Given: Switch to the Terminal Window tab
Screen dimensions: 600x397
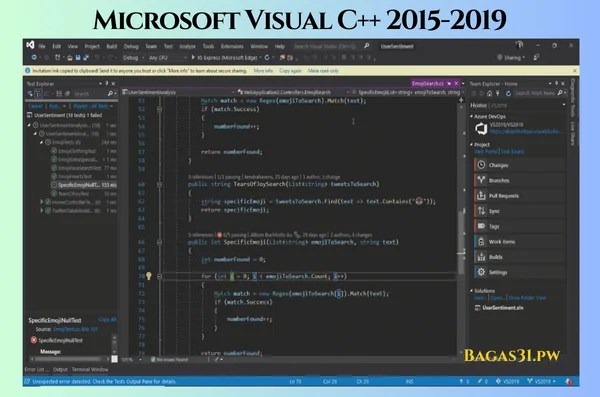Looking at the screenshot, I should point(90,369).
